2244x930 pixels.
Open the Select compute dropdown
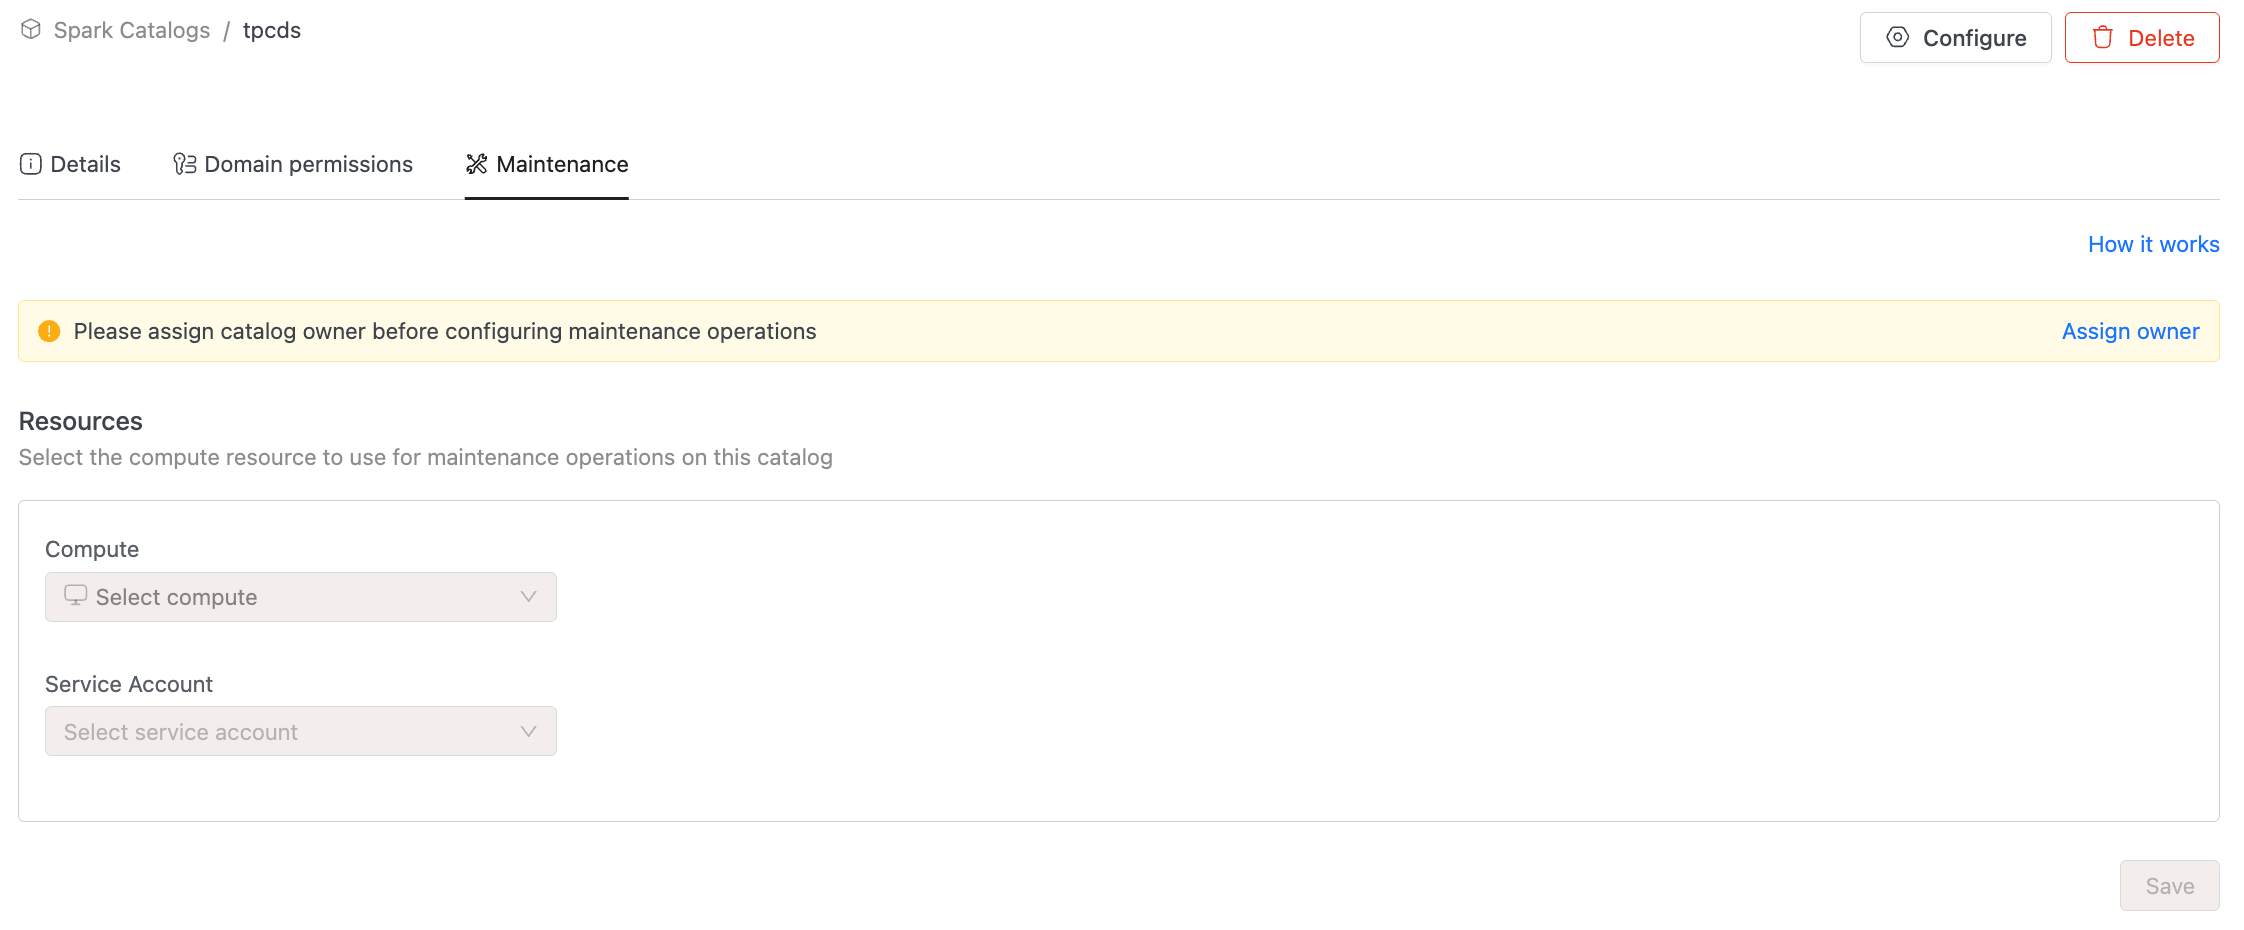[300, 597]
